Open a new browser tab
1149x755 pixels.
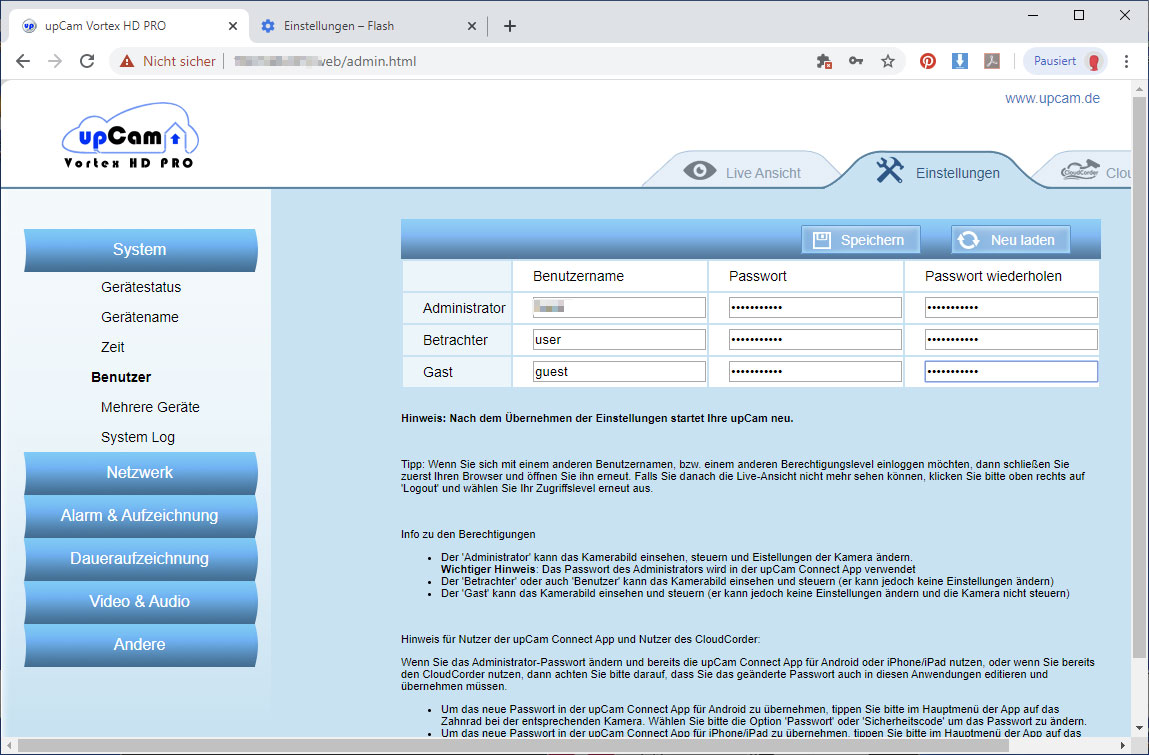pyautogui.click(x=510, y=26)
